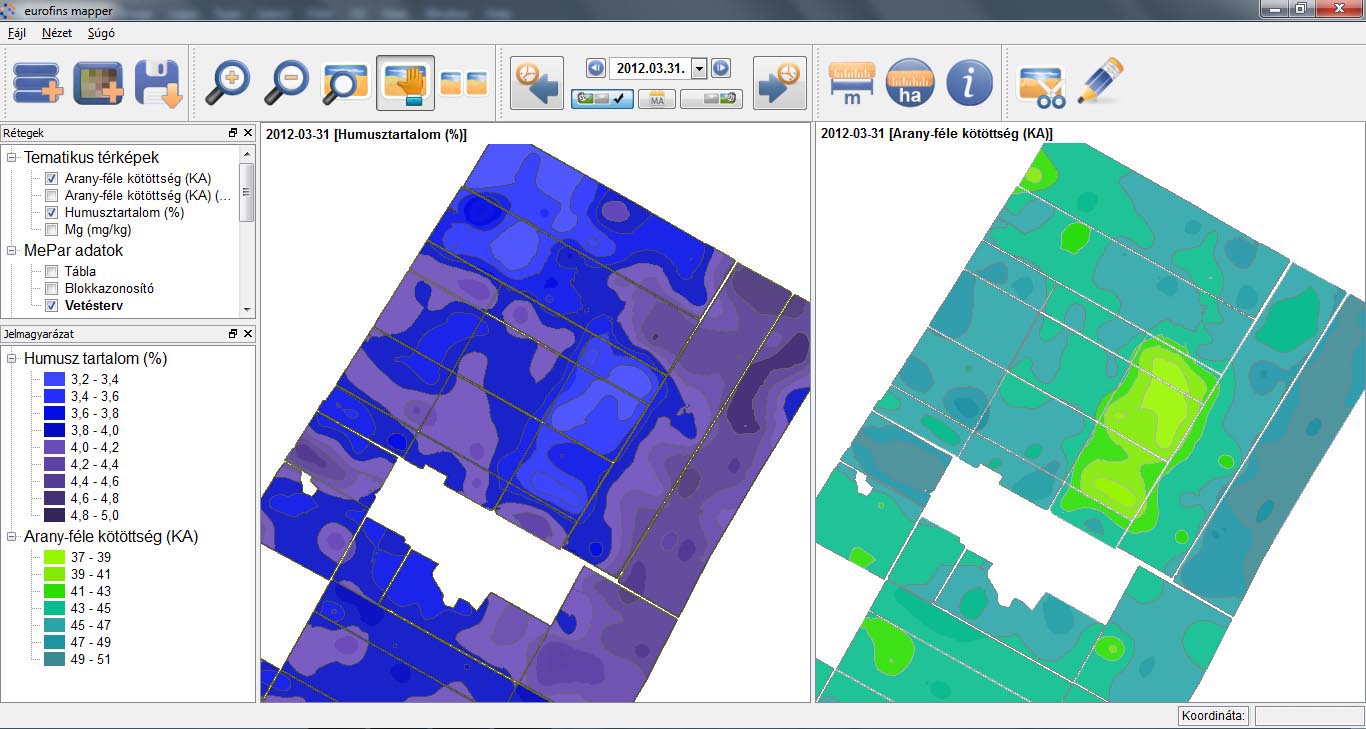Jump to next date with clock arrow button
1366x729 pixels.
[780, 83]
